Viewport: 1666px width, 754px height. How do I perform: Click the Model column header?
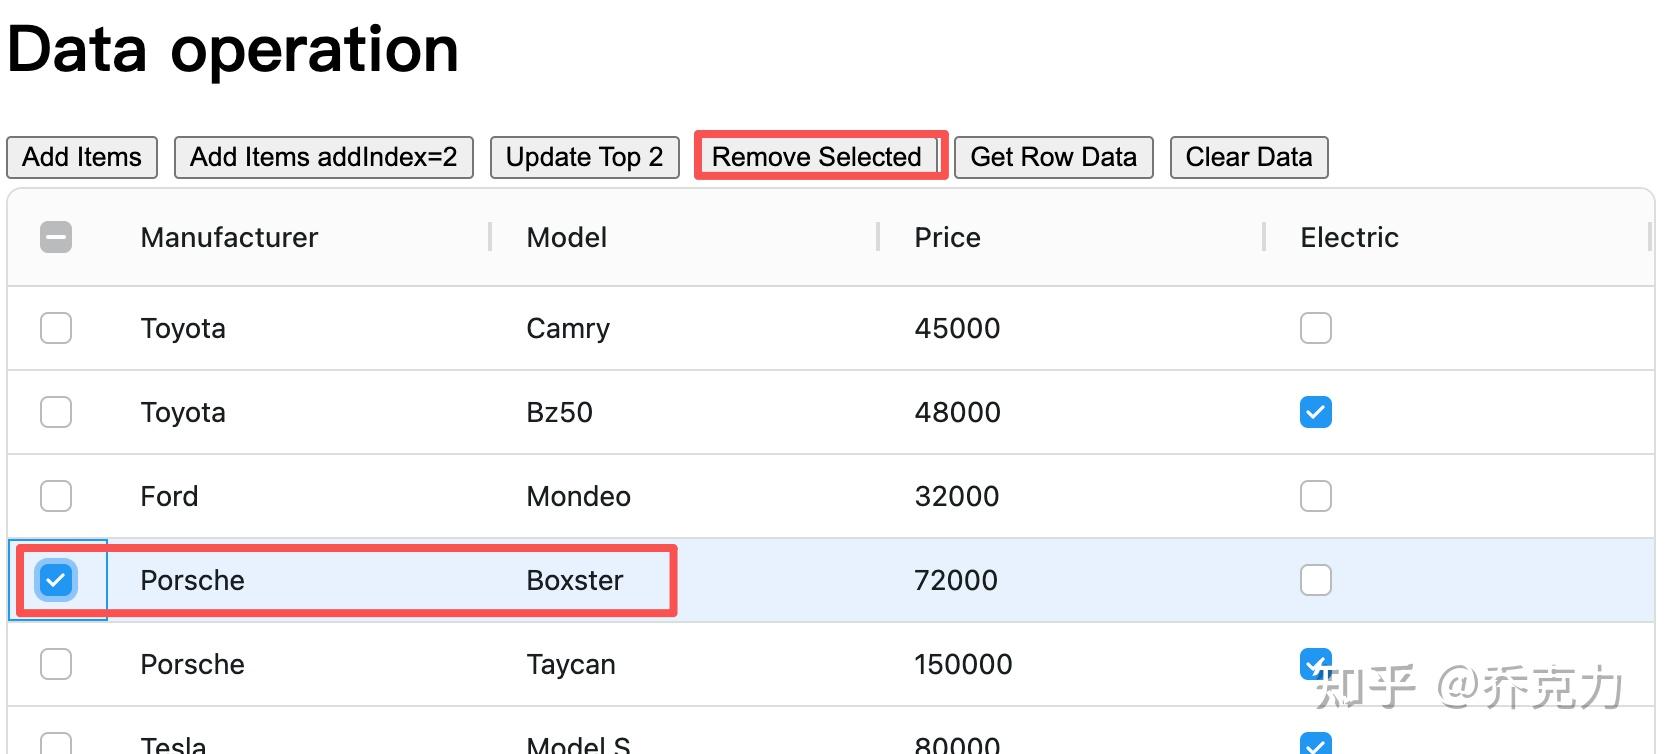click(x=567, y=237)
